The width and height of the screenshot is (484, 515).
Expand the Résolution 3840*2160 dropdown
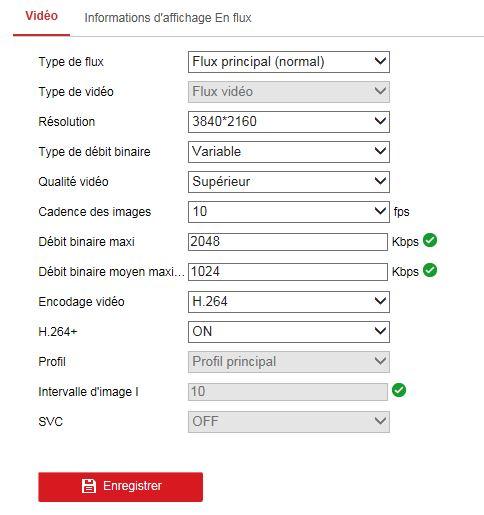click(289, 122)
